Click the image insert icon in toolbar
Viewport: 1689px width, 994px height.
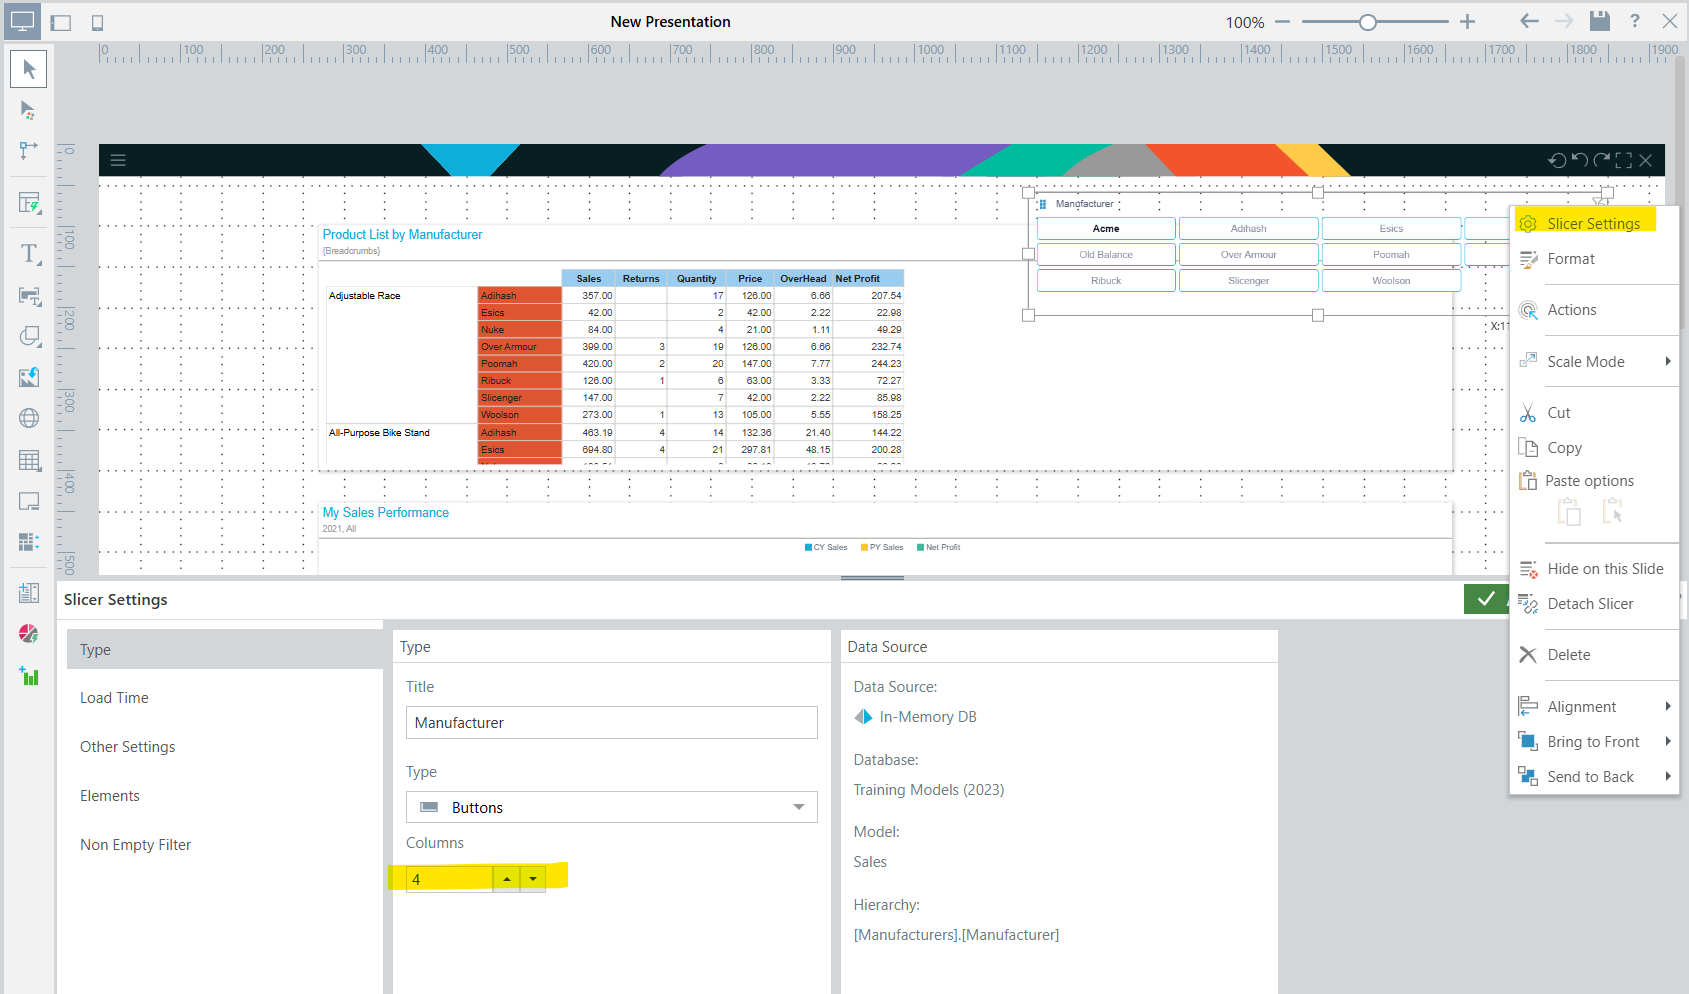(29, 377)
